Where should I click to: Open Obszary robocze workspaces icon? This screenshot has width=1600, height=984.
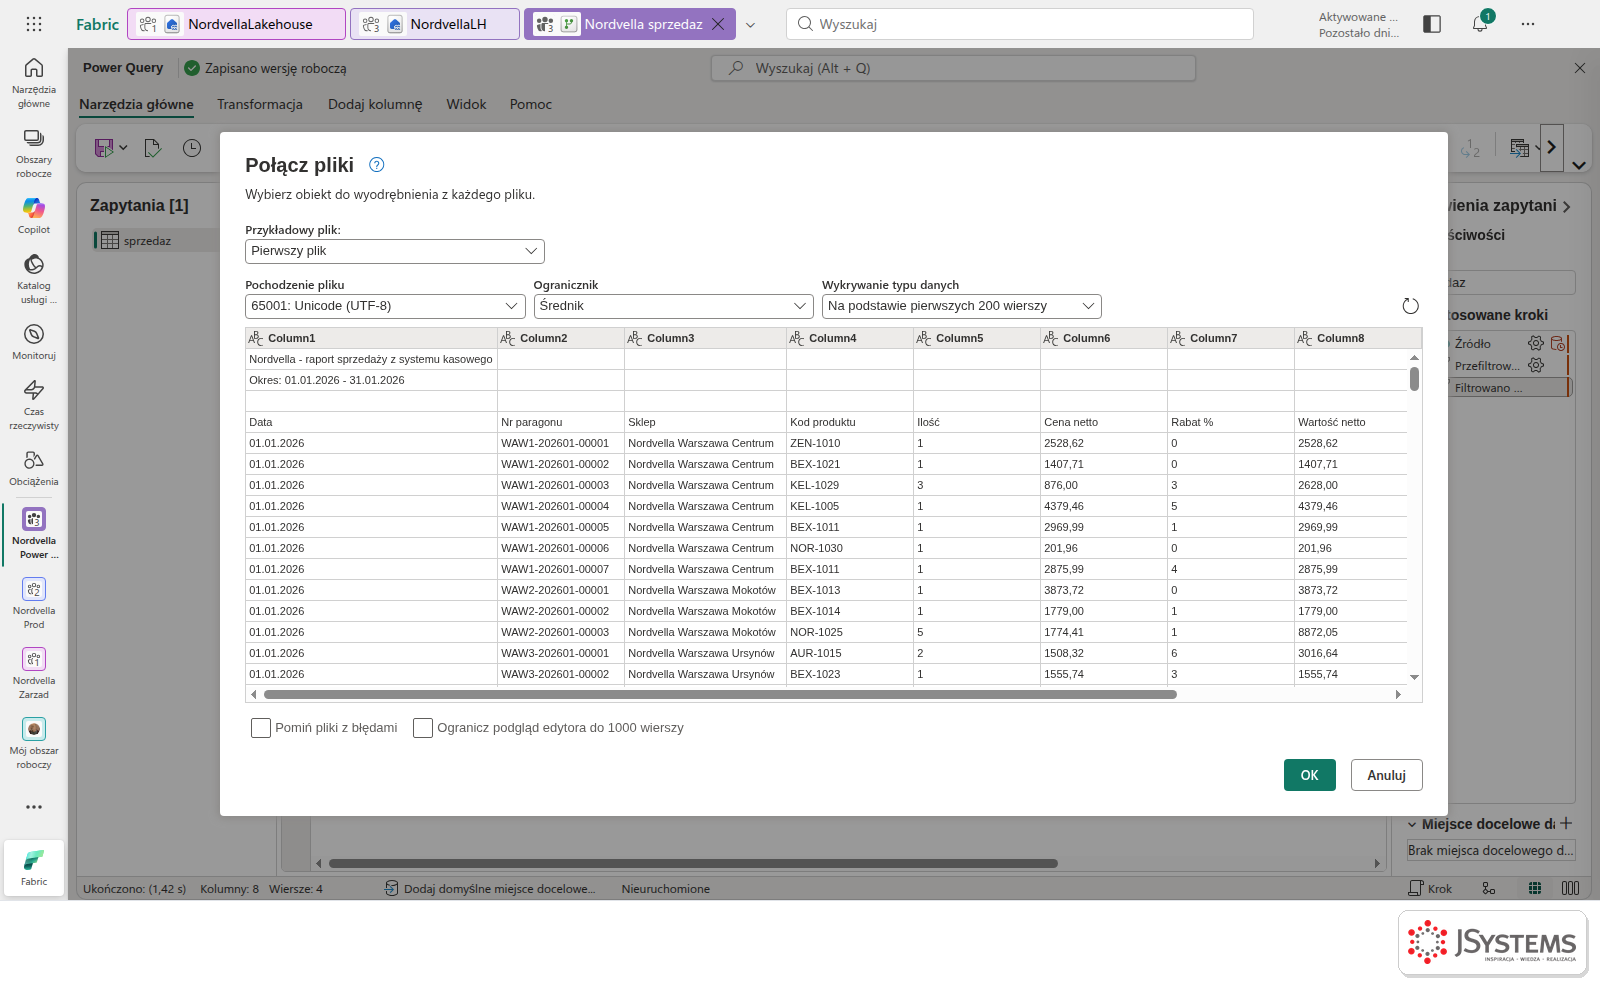pyautogui.click(x=34, y=152)
